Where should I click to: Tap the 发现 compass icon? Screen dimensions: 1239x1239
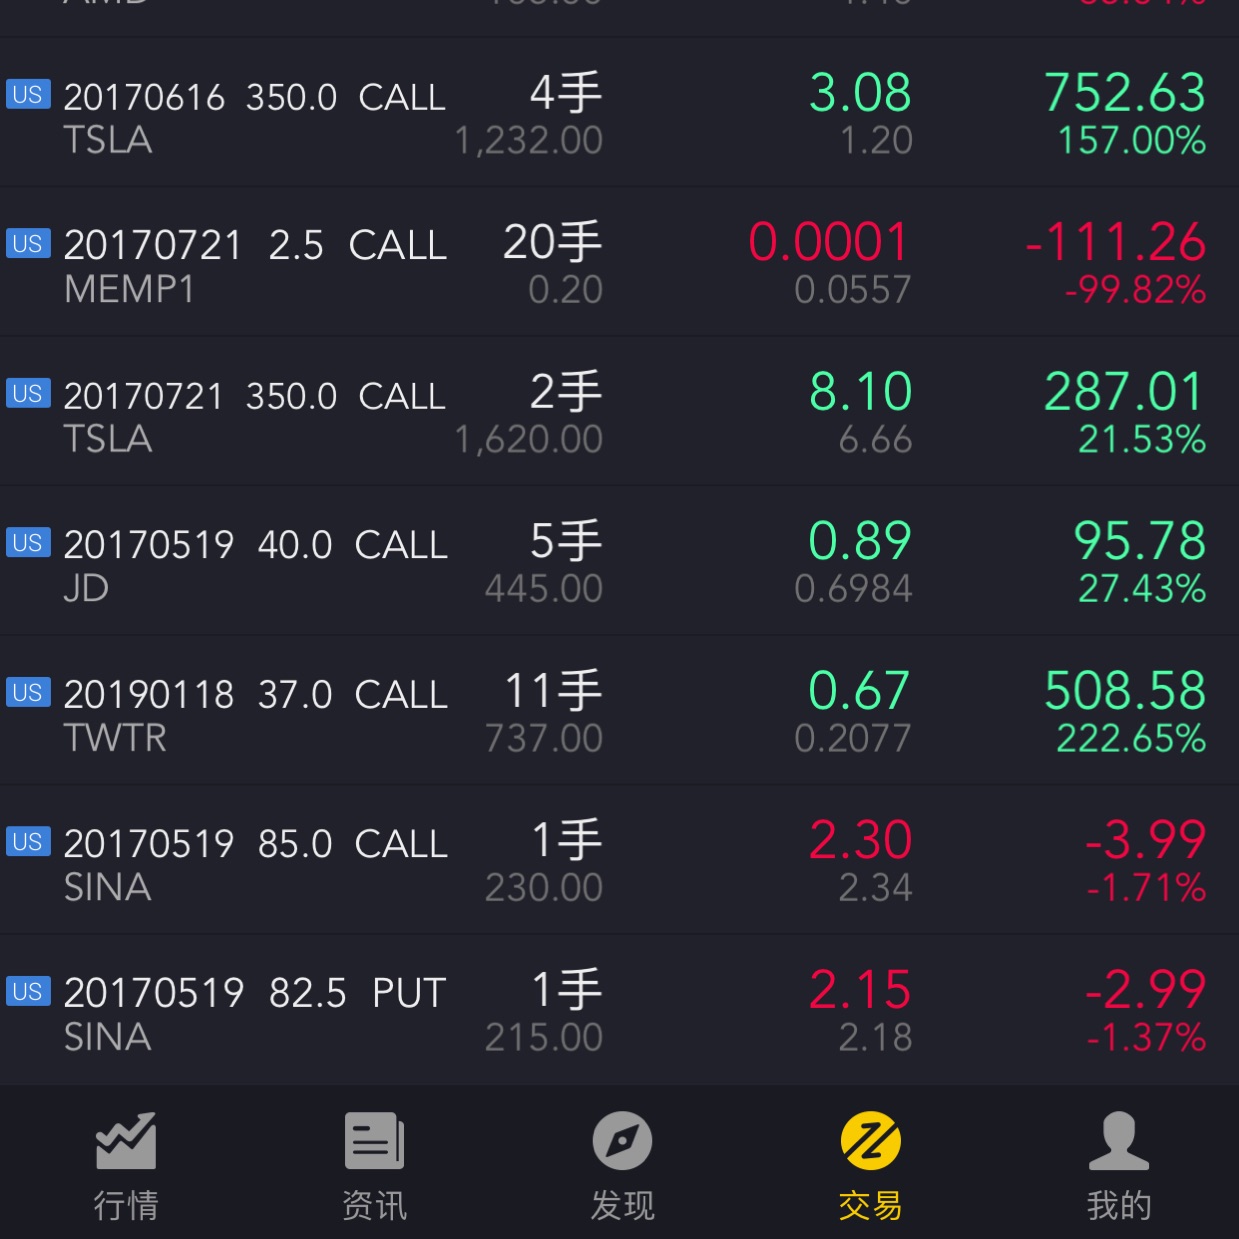[x=622, y=1141]
